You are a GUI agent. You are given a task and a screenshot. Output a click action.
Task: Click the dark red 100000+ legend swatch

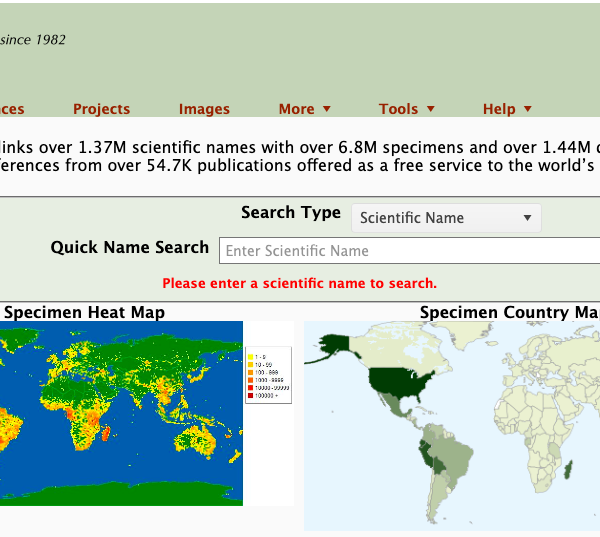point(250,396)
